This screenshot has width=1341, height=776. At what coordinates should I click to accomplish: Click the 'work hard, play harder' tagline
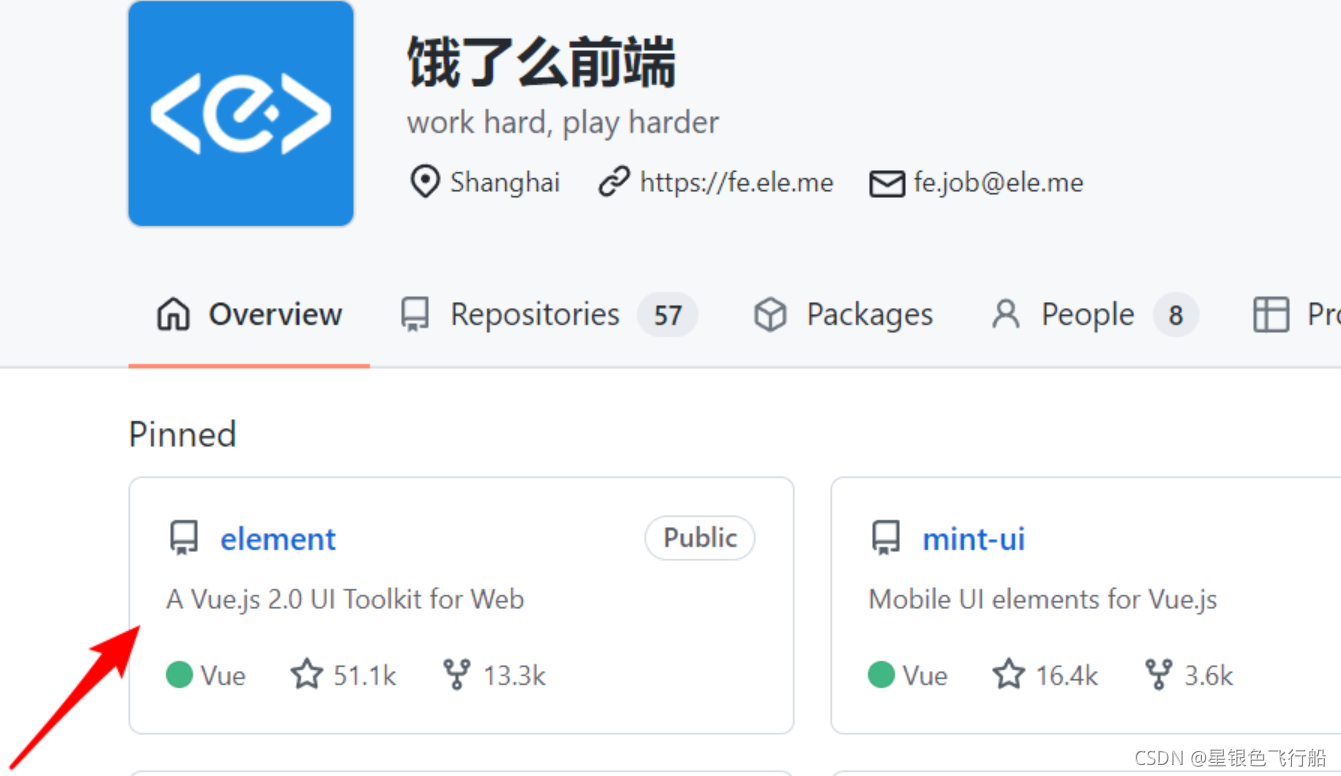563,122
